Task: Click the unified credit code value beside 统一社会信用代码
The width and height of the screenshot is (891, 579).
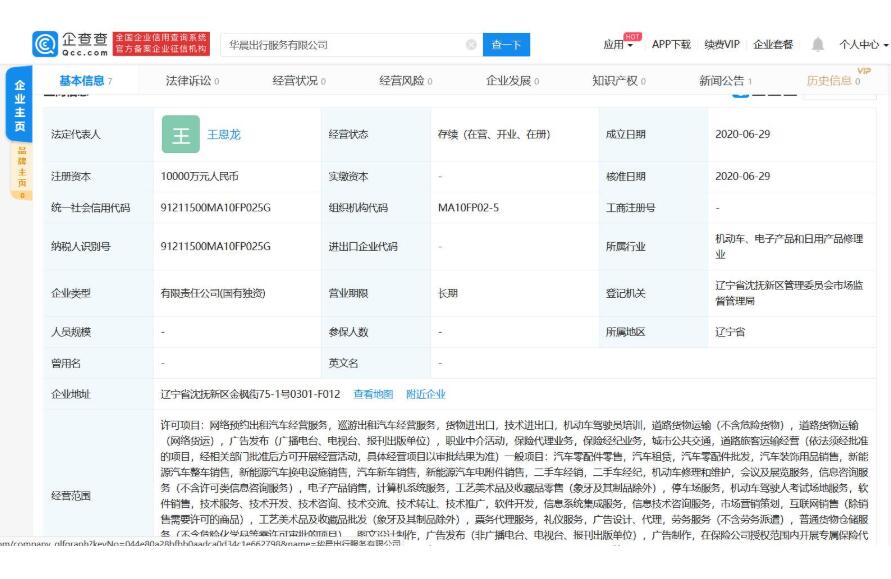Action: [x=215, y=208]
